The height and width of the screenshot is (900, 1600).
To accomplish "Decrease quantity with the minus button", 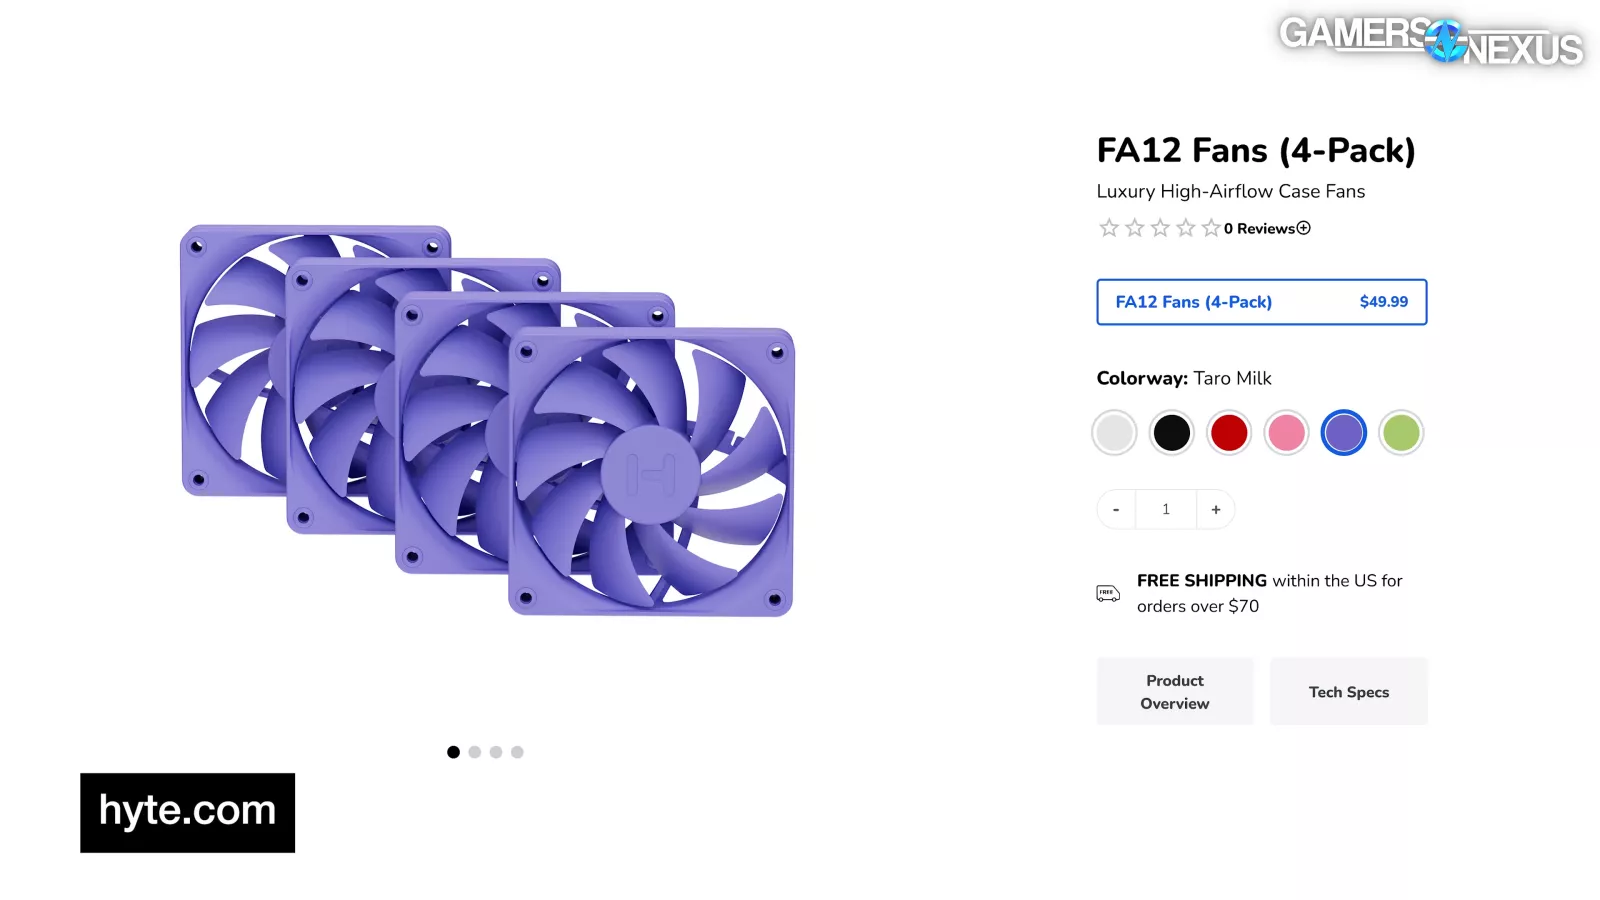I will click(1116, 510).
